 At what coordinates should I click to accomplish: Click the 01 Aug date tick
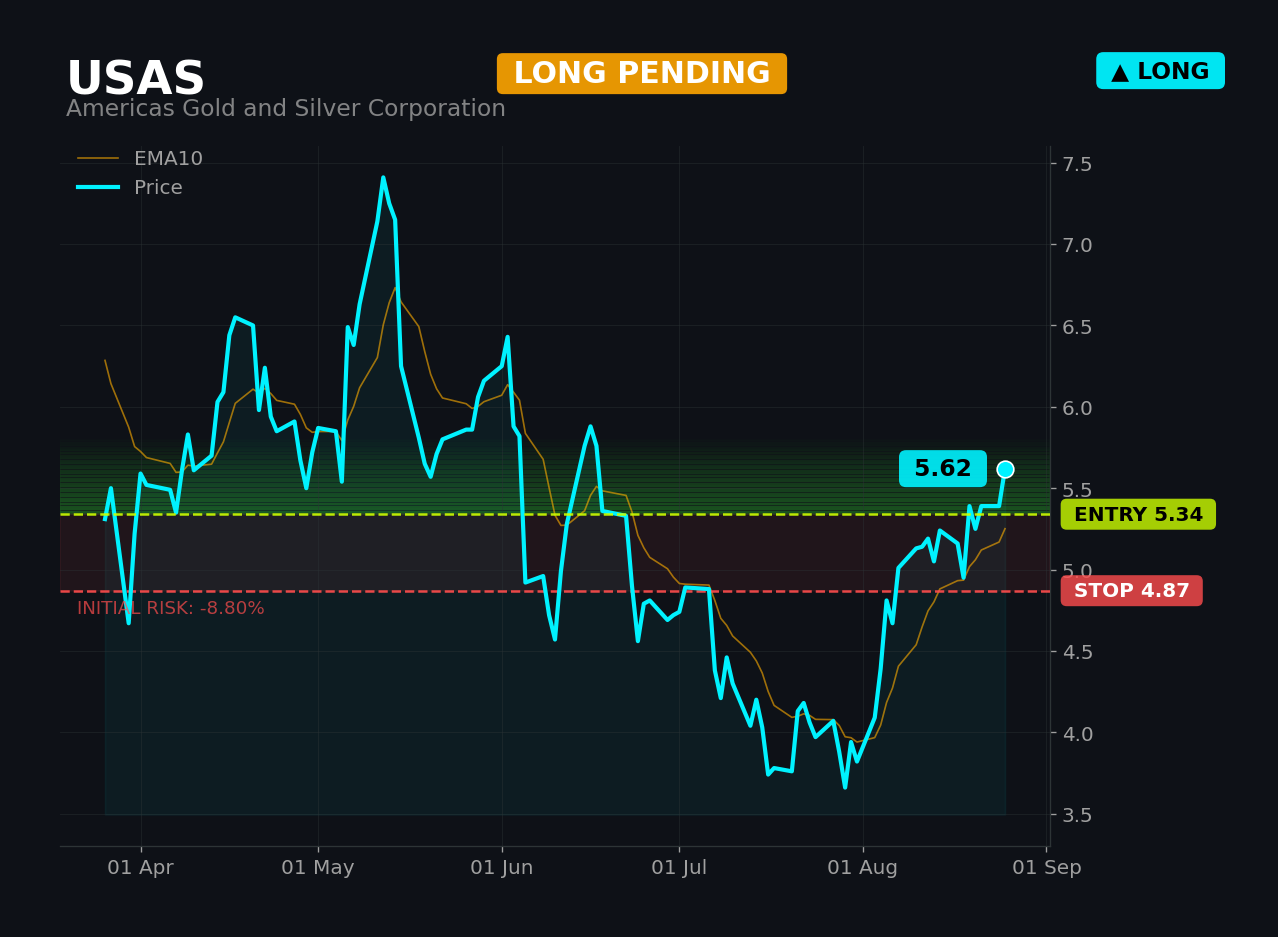(x=863, y=868)
